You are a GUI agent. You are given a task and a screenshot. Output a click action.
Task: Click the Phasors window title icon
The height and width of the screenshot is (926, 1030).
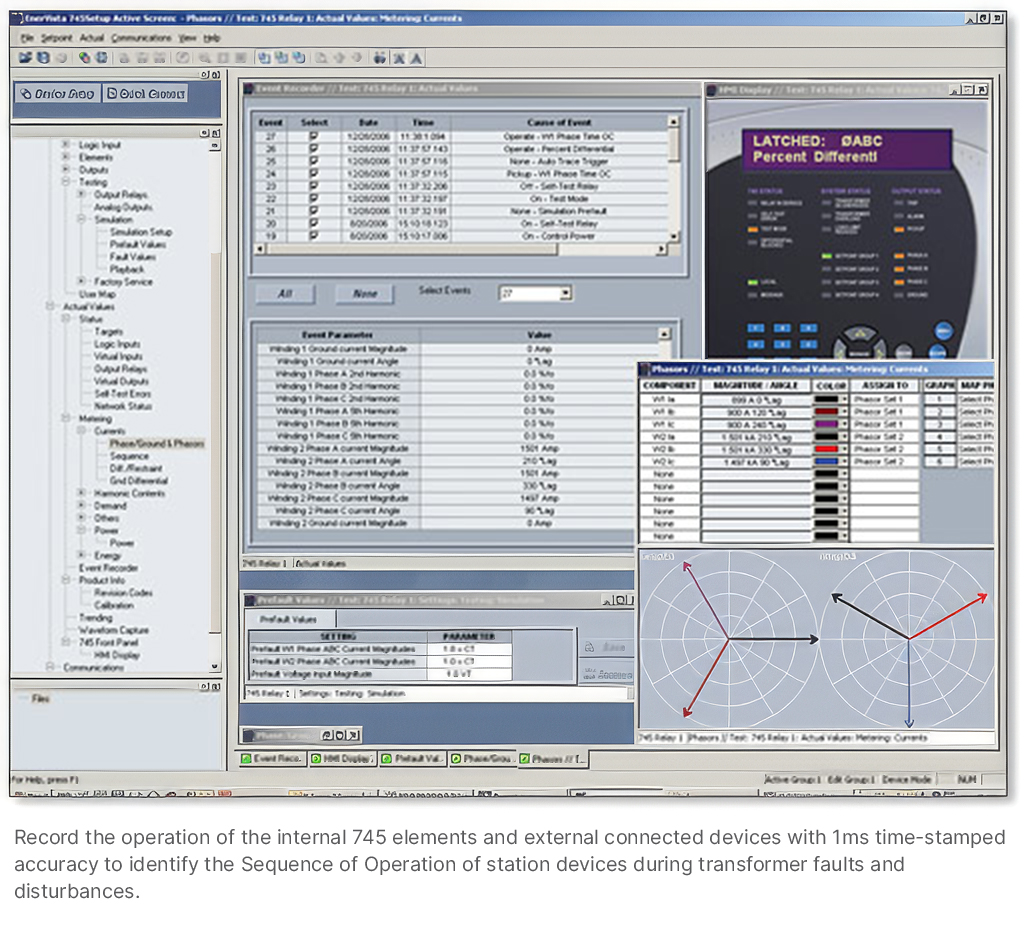point(645,369)
